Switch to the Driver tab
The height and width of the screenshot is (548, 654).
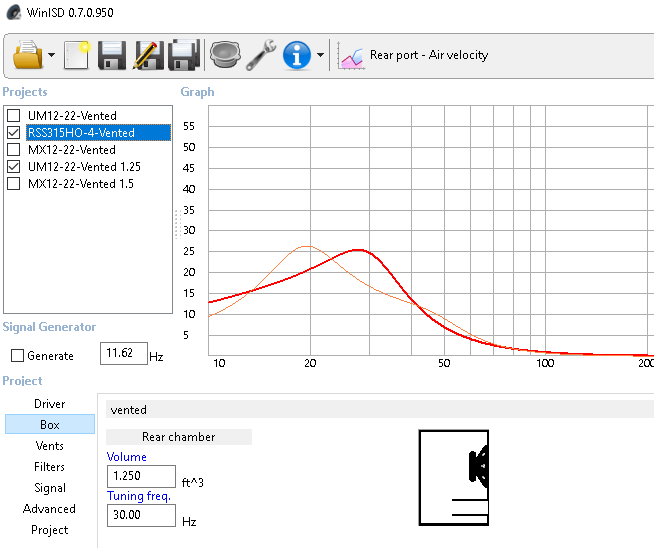point(50,404)
